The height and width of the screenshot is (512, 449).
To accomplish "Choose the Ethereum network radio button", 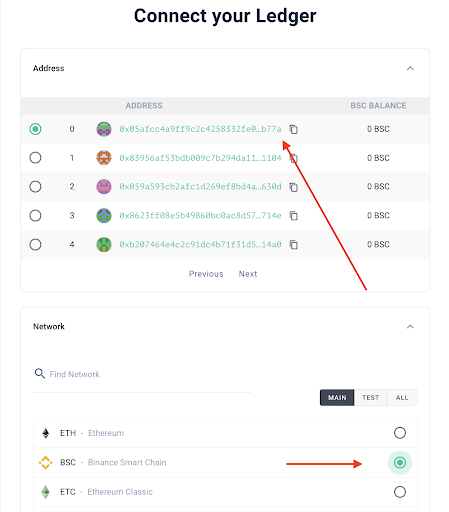I will [x=400, y=433].
